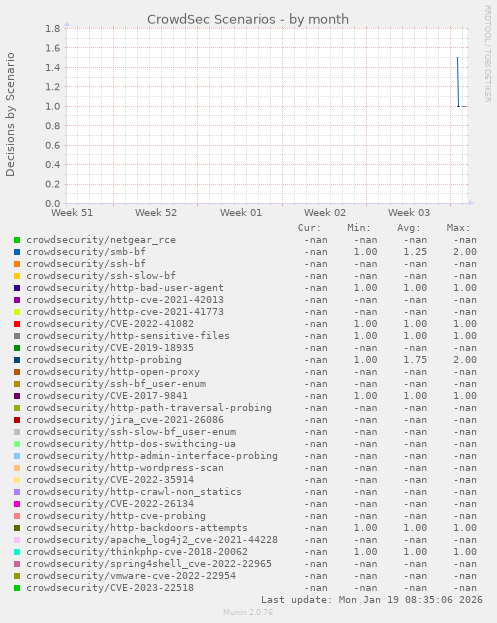Viewport: 497px width, 623px height.
Task: Select the crowdsecurity/http-wordpress-scan legend label
Action: [125, 468]
